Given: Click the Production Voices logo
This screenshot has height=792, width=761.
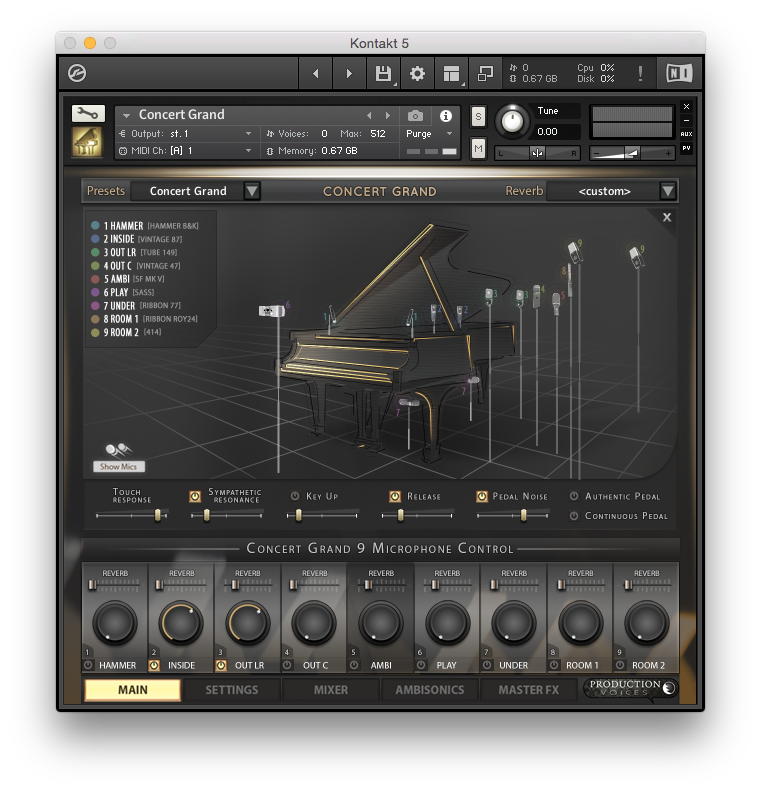Looking at the screenshot, I should (x=630, y=687).
